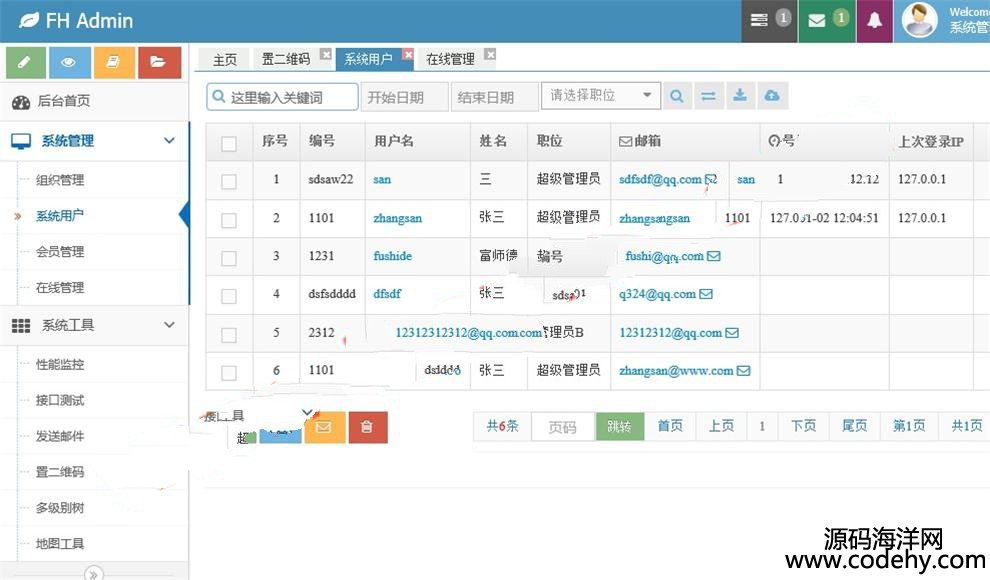
Task: Click the orange envelope batch email button
Action: (325, 427)
